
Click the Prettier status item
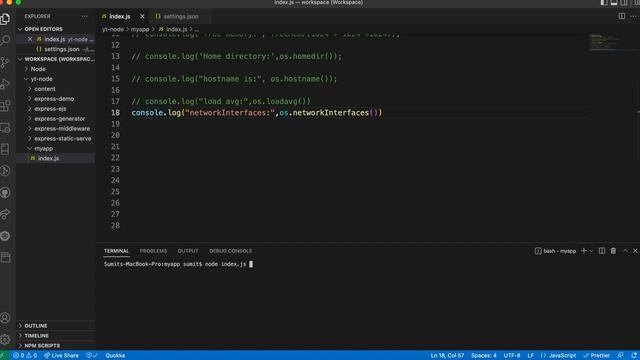[x=596, y=356]
